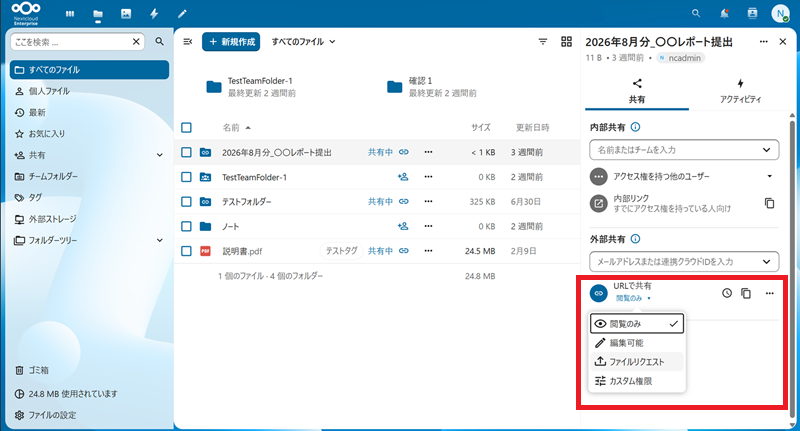This screenshot has height=431, width=800.
Task: Click share icon on TestTeamFolder-1 row
Action: pos(403,177)
